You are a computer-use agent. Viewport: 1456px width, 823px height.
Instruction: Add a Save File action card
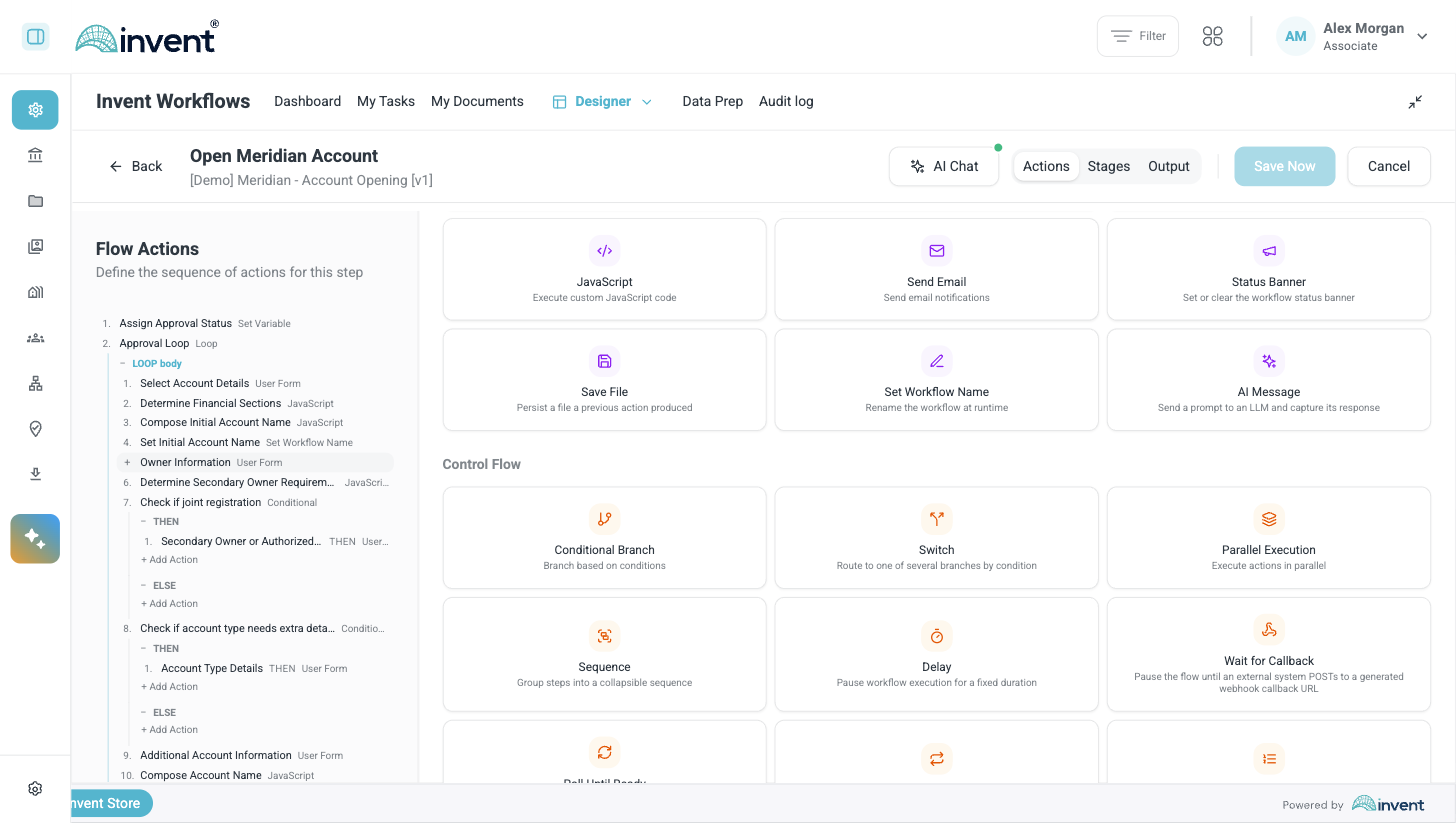coord(604,380)
